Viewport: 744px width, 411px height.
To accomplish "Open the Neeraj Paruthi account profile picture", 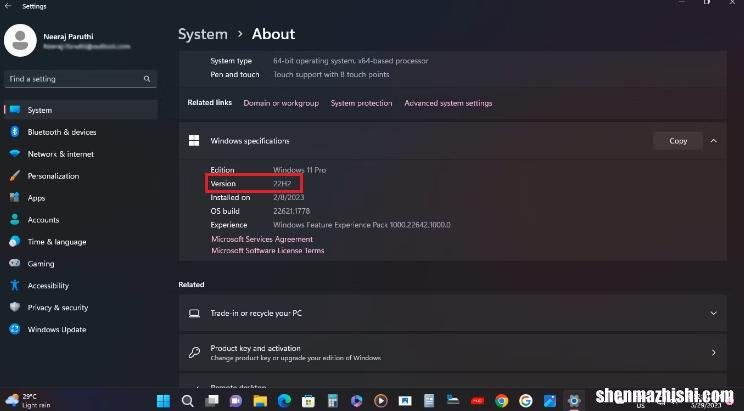I will coord(20,41).
